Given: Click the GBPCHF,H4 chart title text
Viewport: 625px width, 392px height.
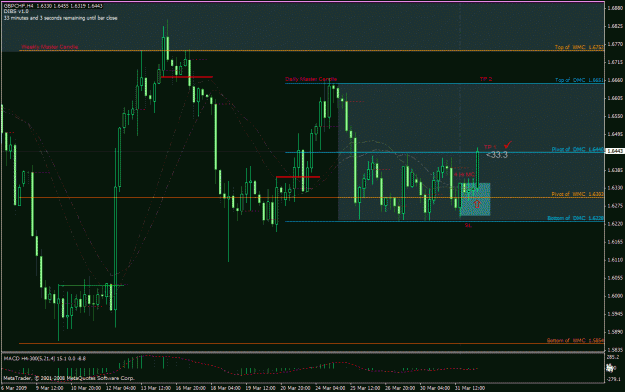Looking at the screenshot, I should 53,6.
